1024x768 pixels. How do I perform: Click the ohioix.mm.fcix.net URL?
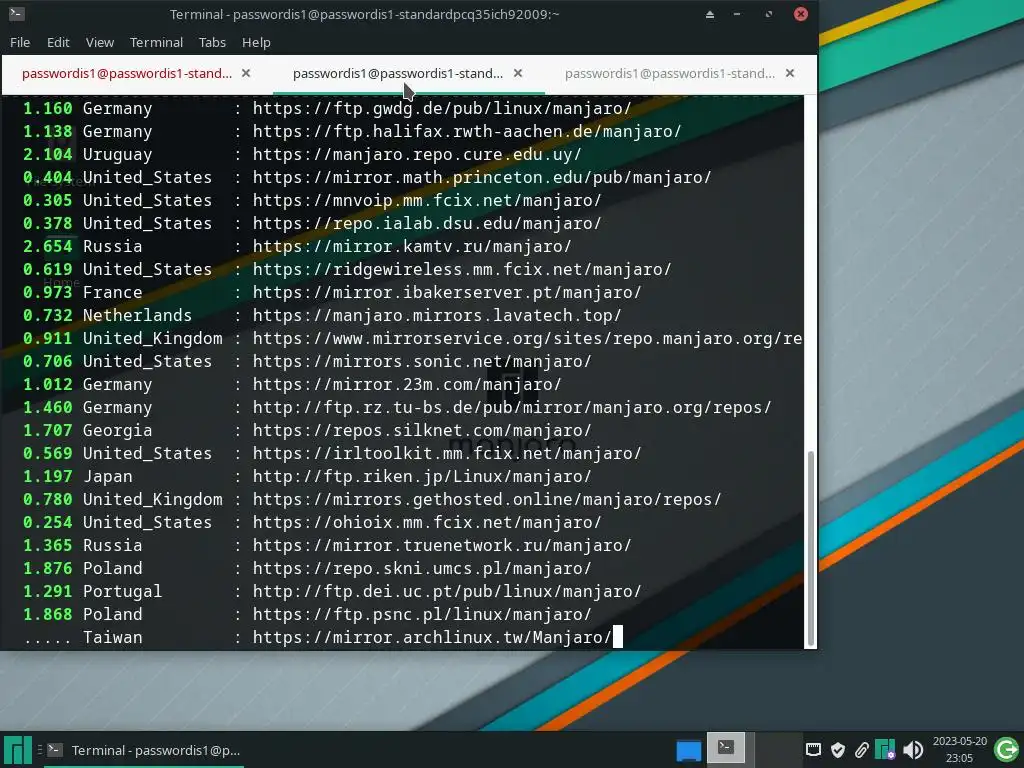click(427, 522)
